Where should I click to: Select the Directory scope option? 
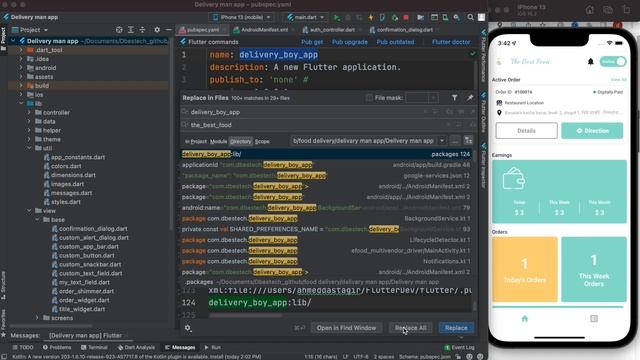coord(241,141)
